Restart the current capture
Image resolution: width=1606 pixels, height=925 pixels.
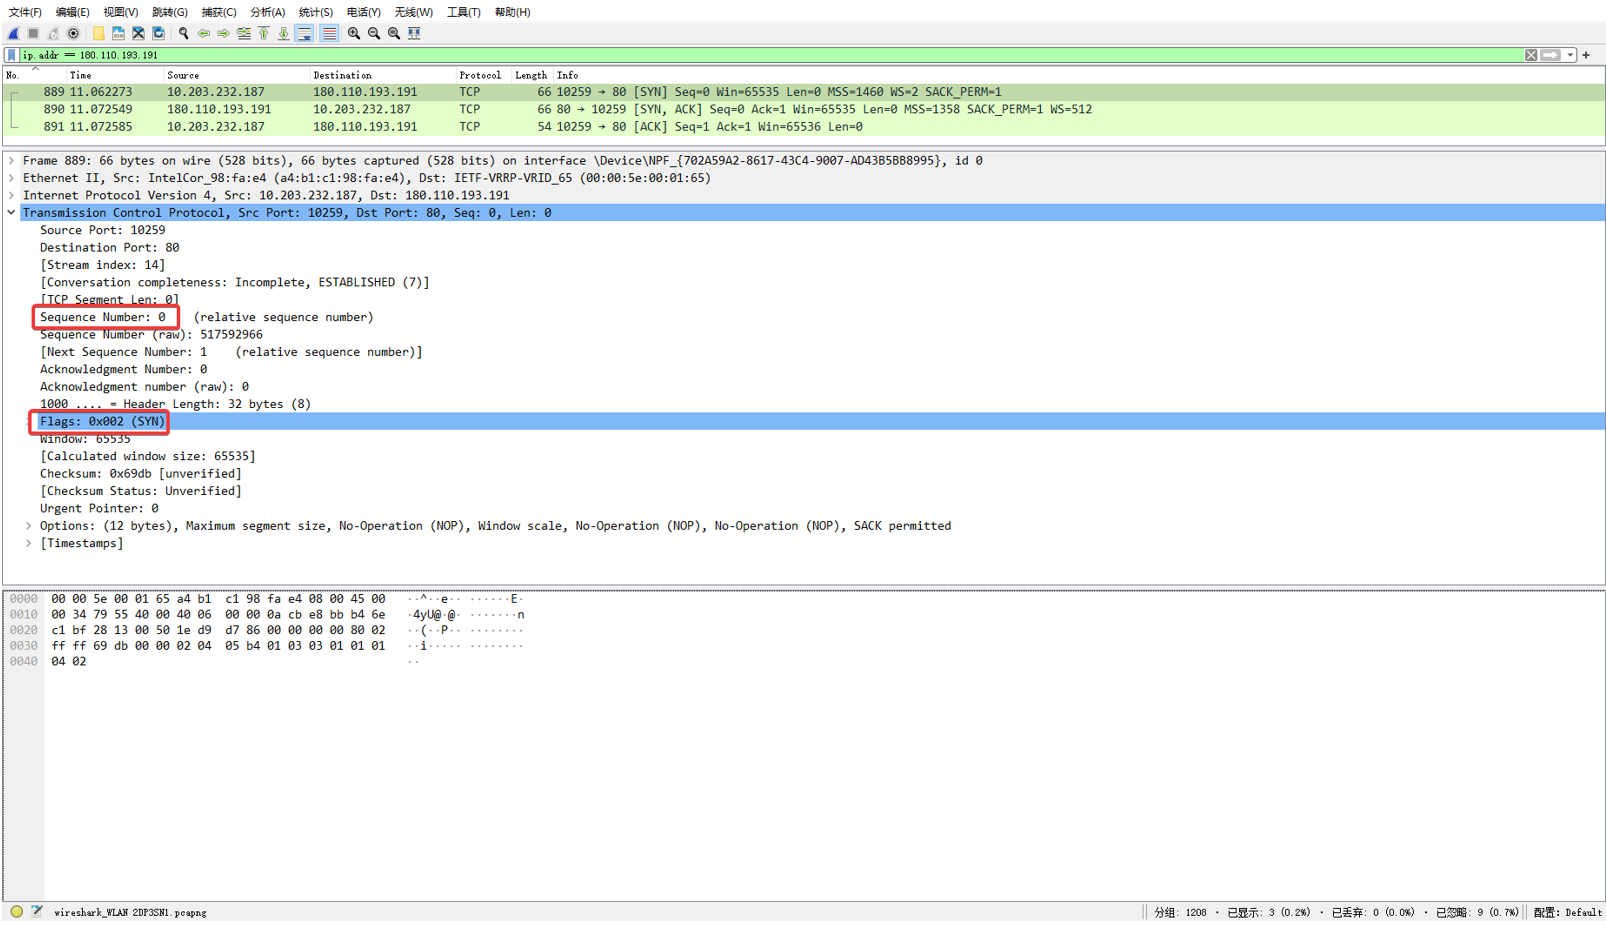click(53, 33)
